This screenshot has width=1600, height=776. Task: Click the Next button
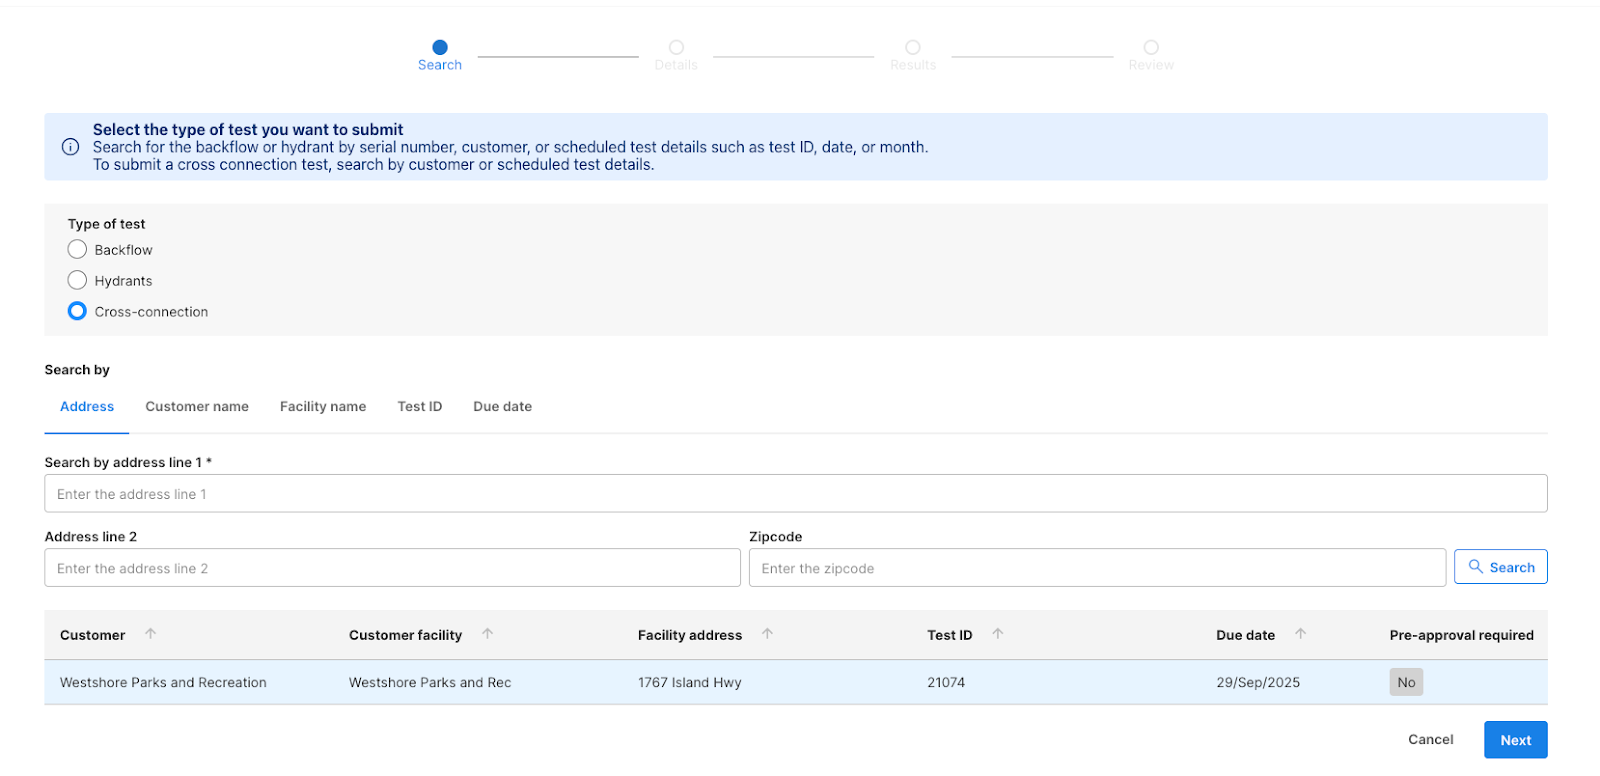click(1515, 740)
